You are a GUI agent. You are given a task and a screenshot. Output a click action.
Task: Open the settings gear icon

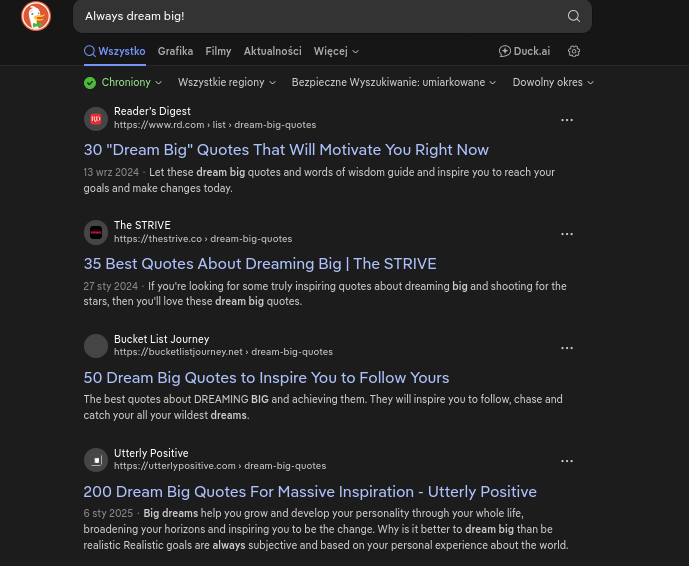(574, 51)
